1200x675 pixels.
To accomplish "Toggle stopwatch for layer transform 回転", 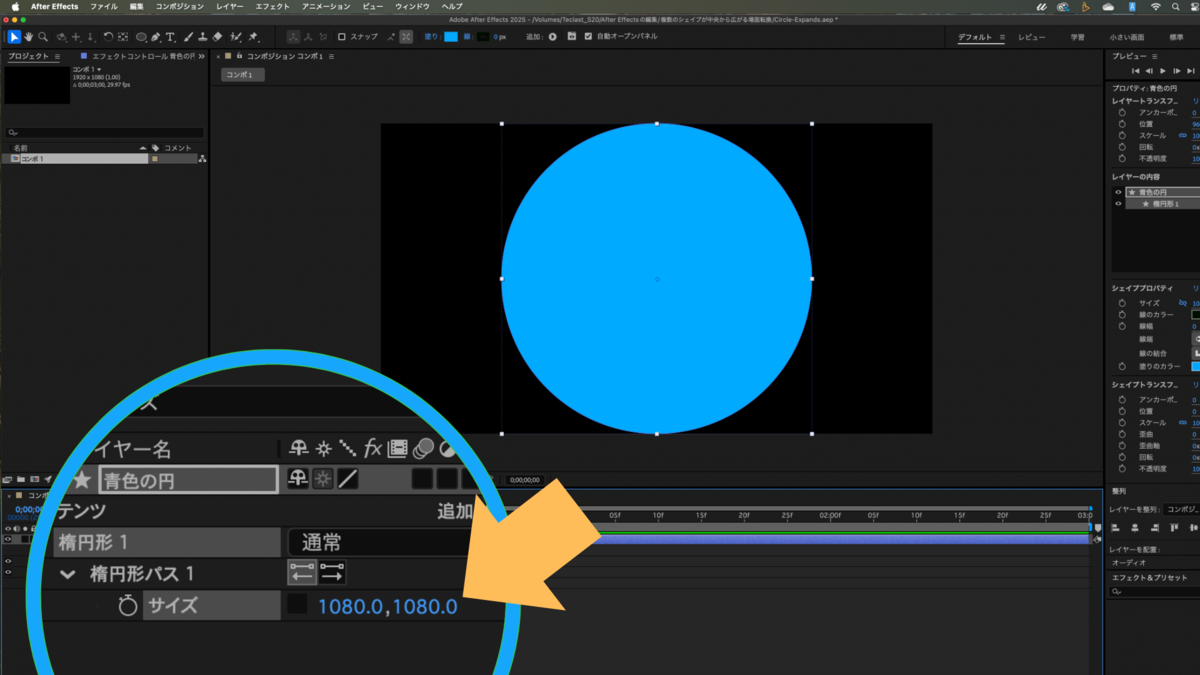I will click(1122, 147).
